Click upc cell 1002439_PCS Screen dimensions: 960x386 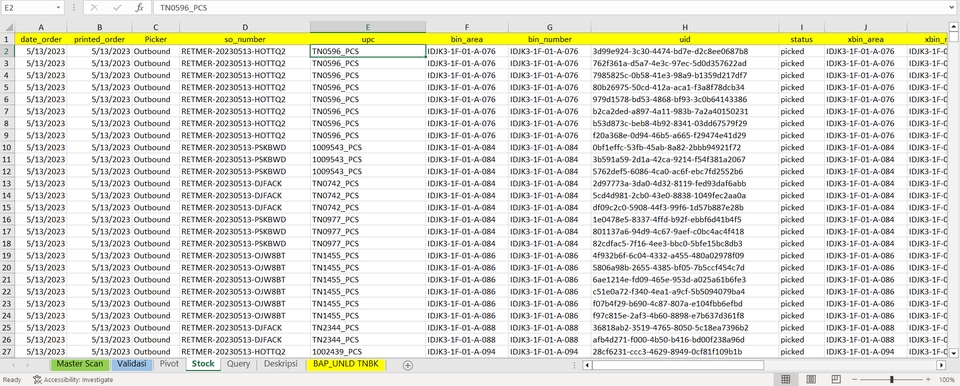tap(368, 352)
